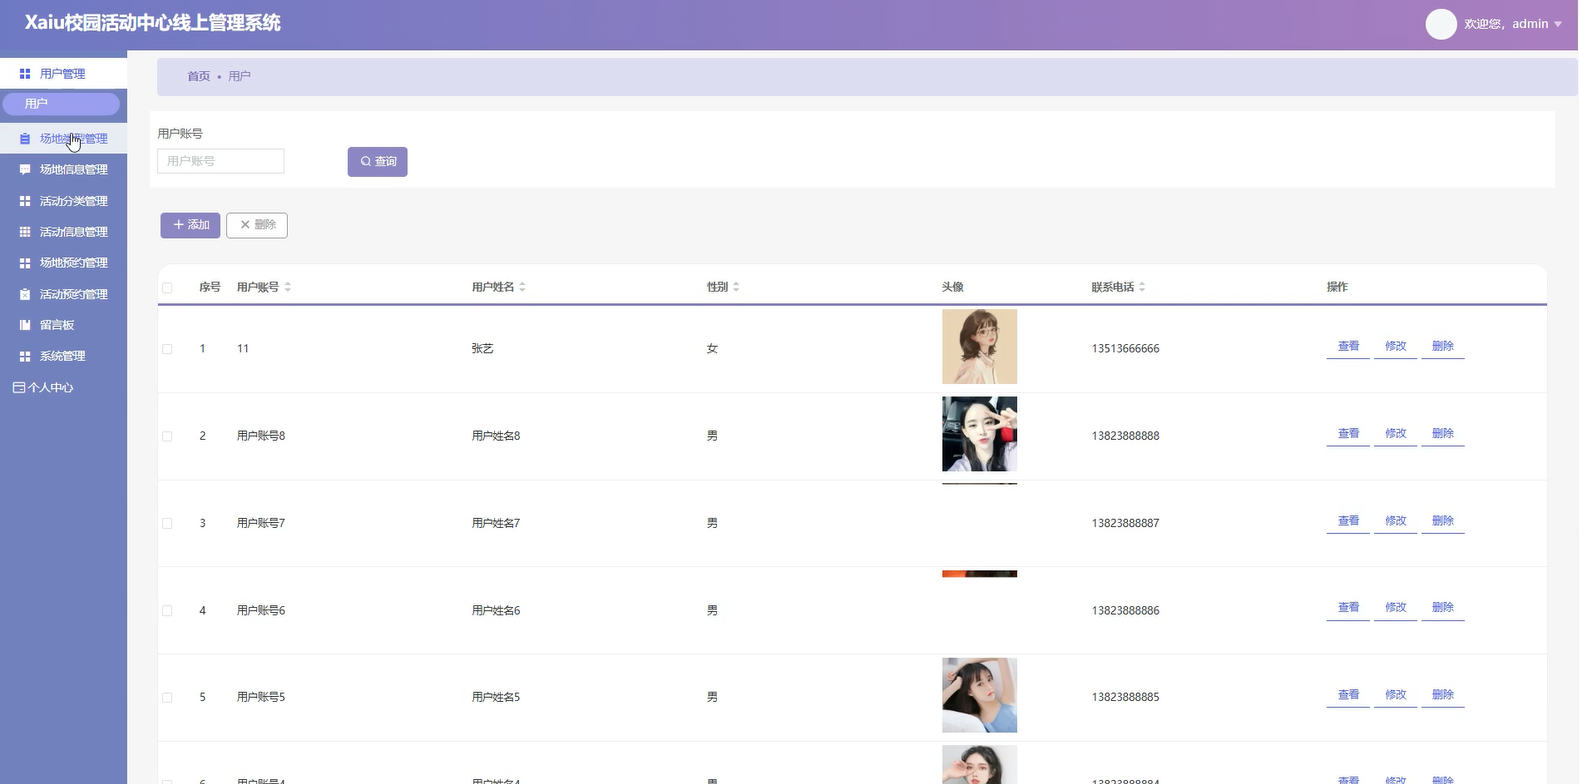Sort by 用户账号 column arrows

pos(288,287)
